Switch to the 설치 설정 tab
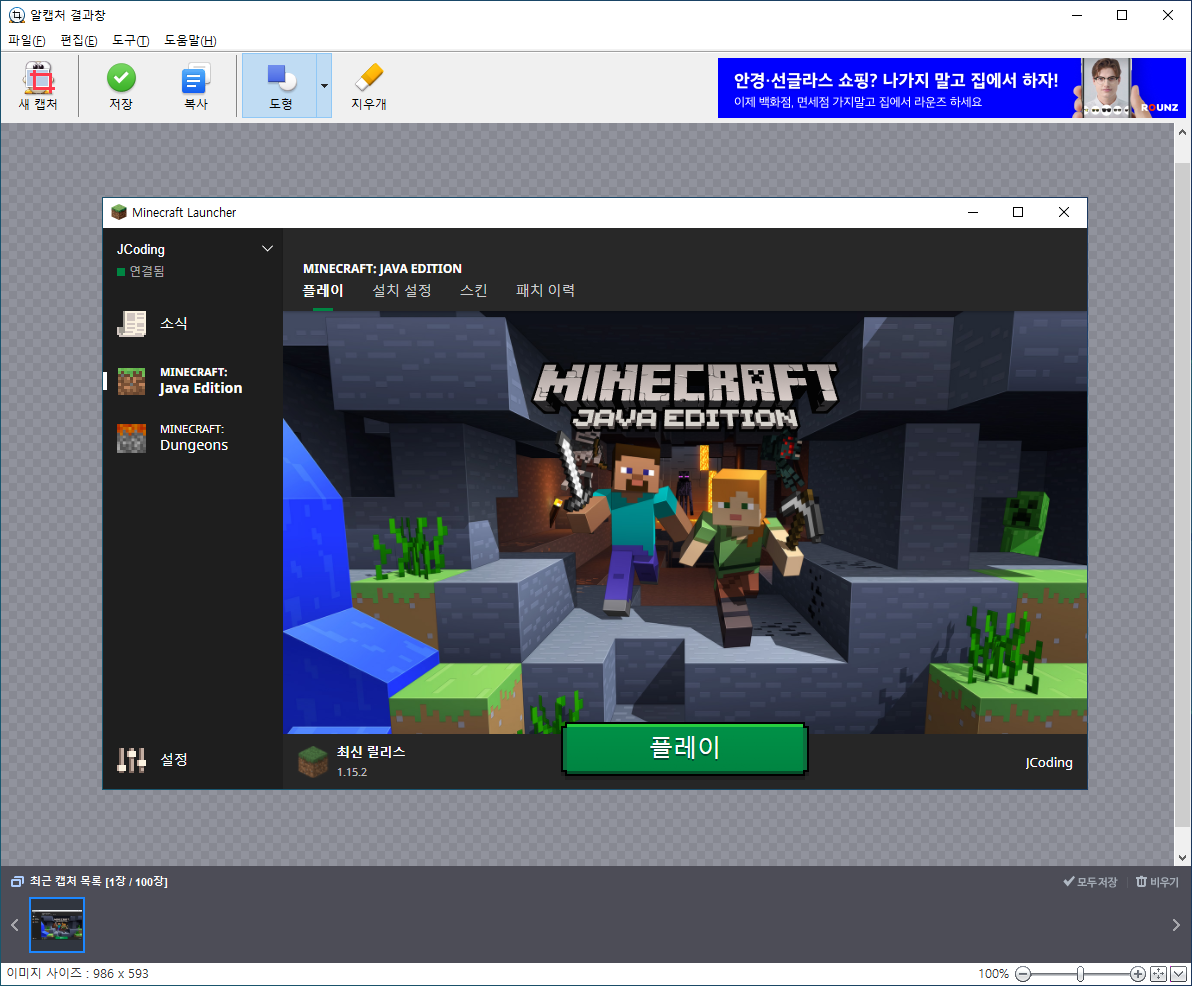This screenshot has width=1192, height=986. coord(402,290)
